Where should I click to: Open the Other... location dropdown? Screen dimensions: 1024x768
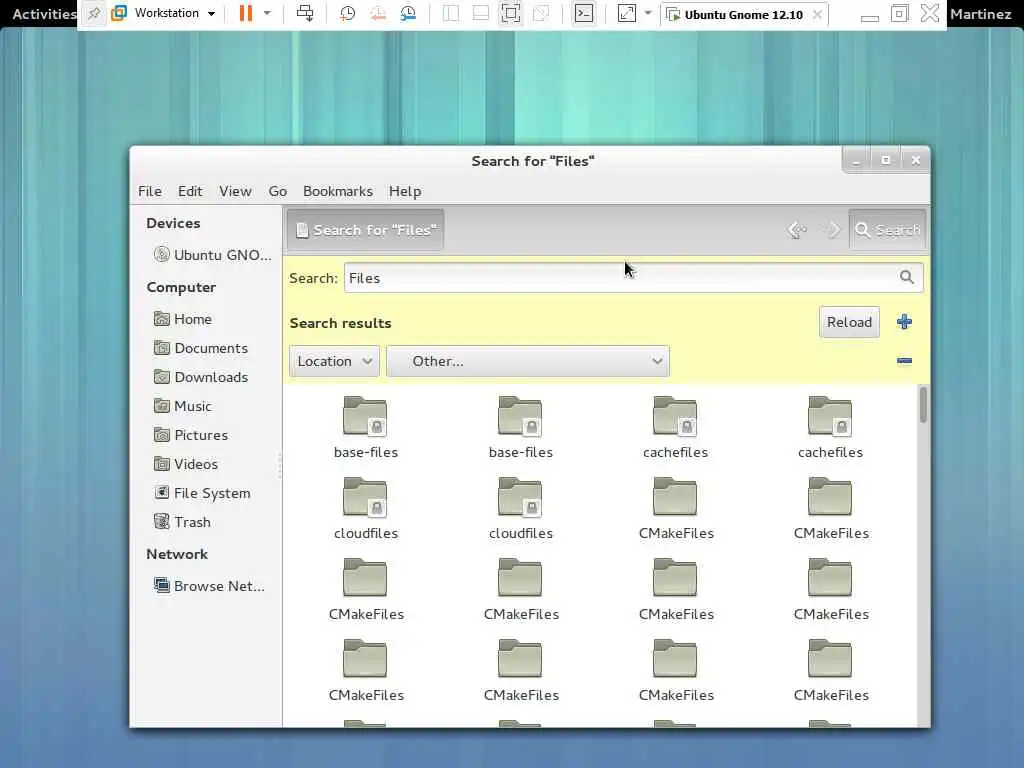click(x=528, y=361)
